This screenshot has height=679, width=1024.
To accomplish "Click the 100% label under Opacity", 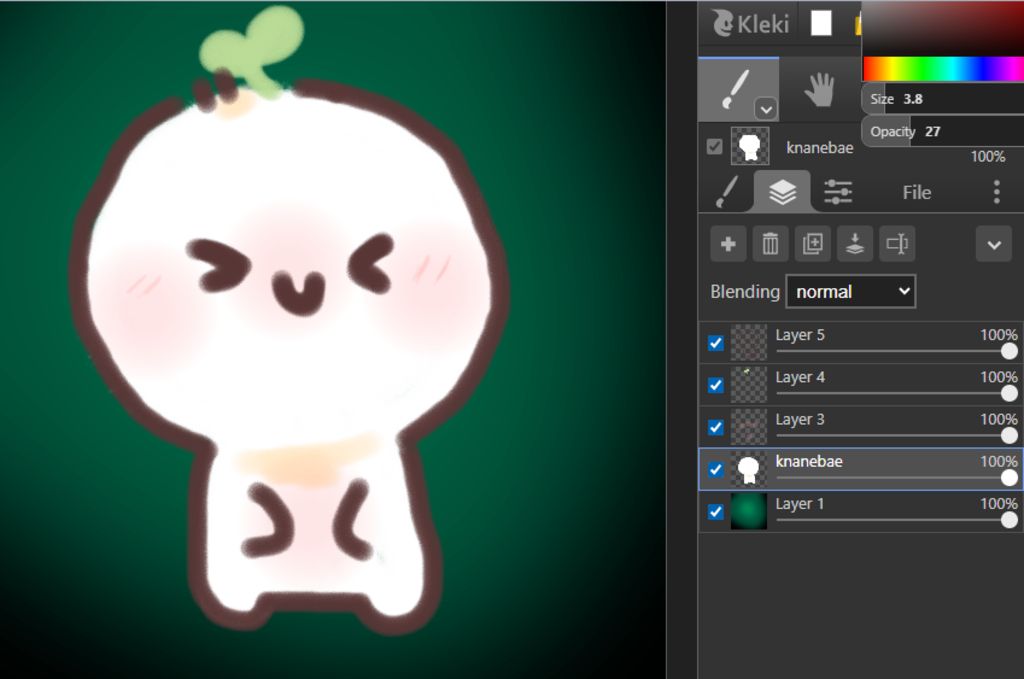I will coord(987,157).
